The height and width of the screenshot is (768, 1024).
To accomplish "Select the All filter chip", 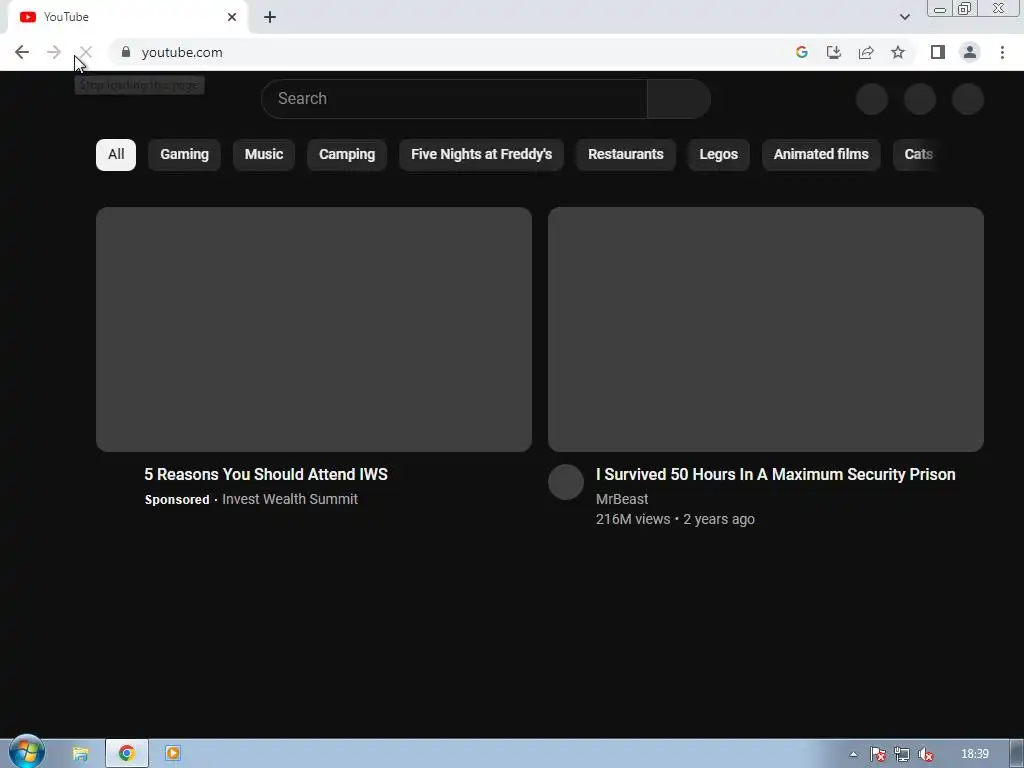I will [x=116, y=155].
